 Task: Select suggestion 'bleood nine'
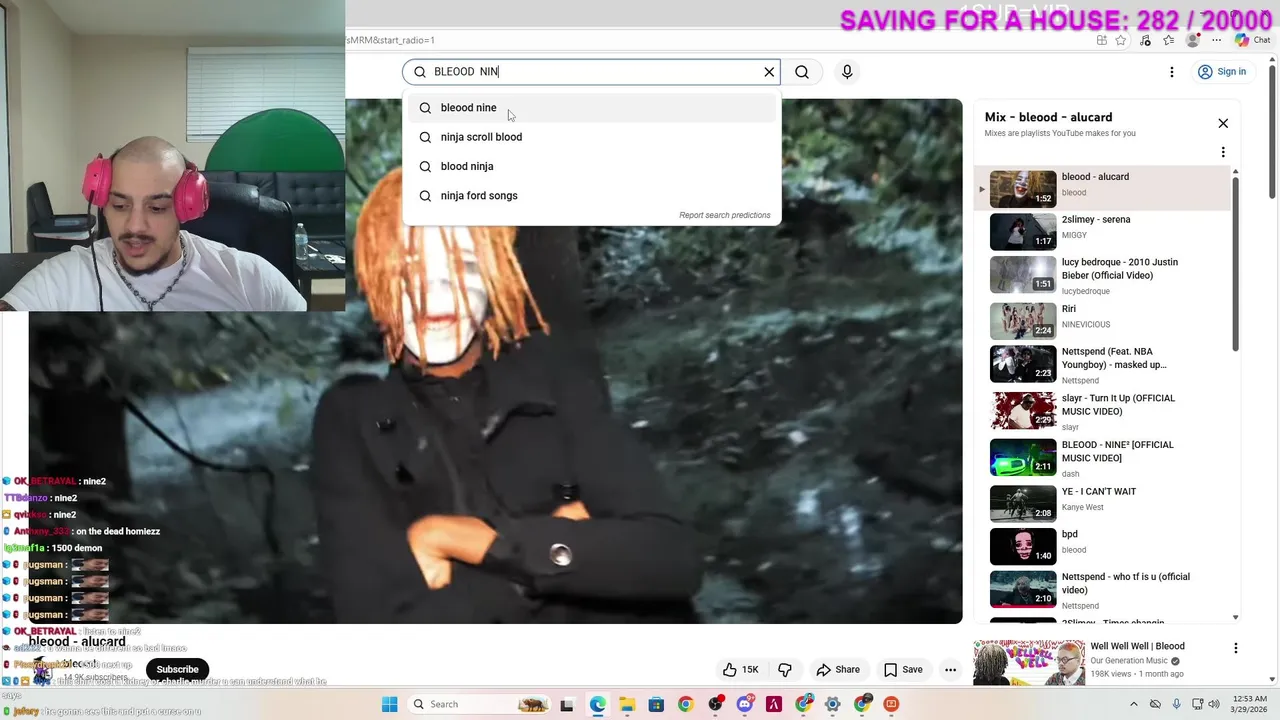tap(592, 108)
